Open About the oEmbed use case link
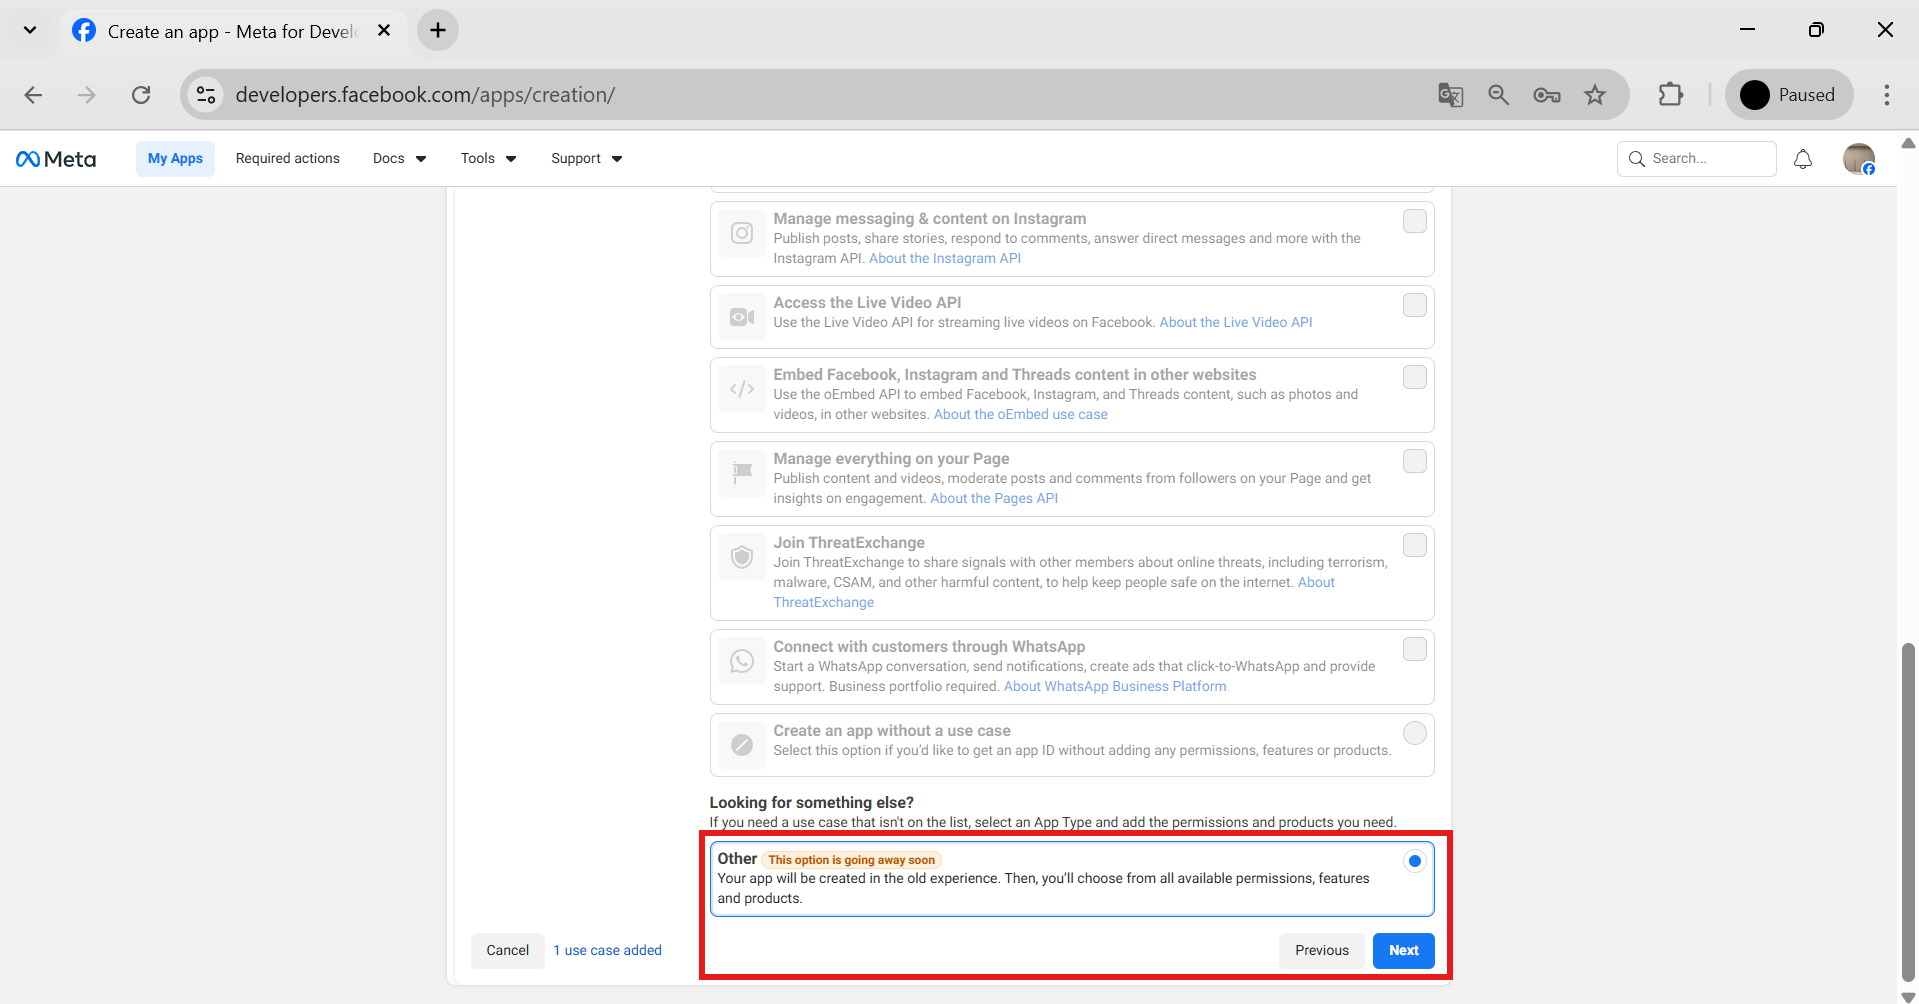The image size is (1919, 1004). click(1021, 415)
